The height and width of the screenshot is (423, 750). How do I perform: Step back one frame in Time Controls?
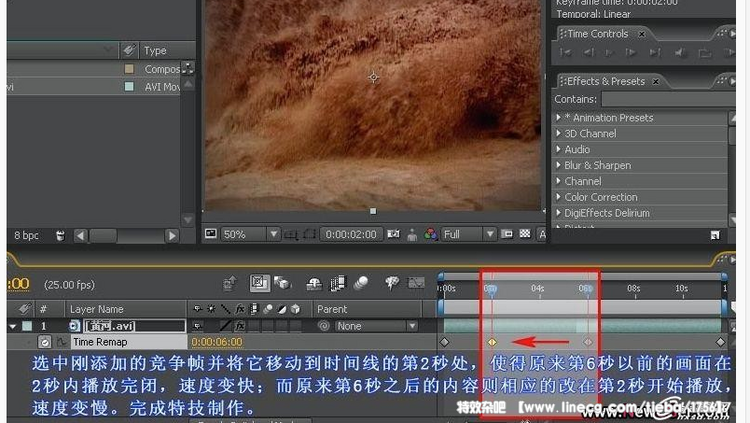tap(589, 53)
